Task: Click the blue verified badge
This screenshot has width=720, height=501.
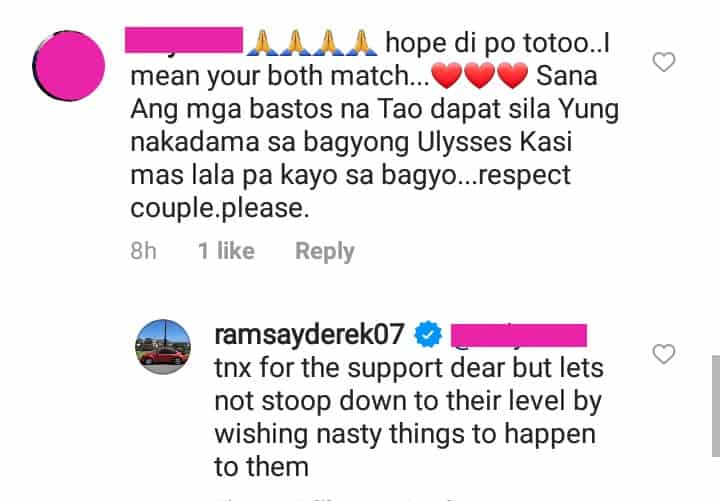Action: (x=428, y=334)
